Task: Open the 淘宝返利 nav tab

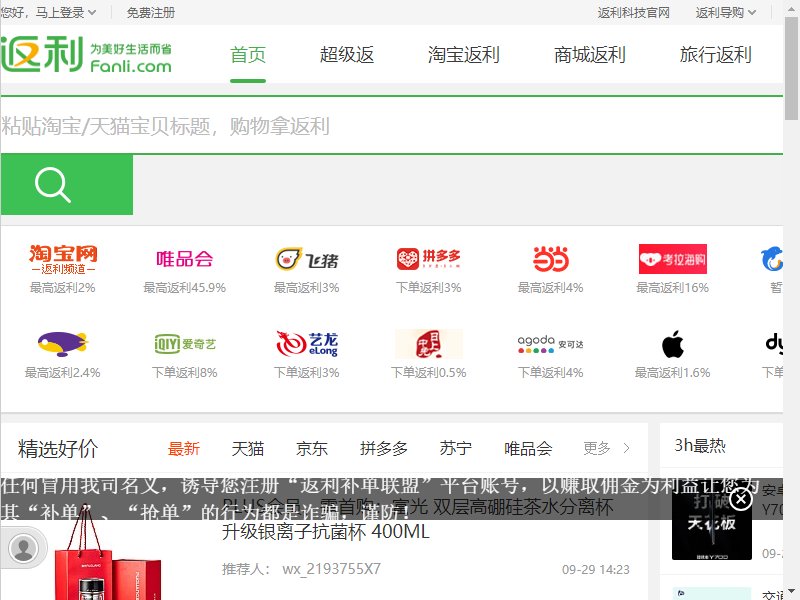Action: [464, 55]
